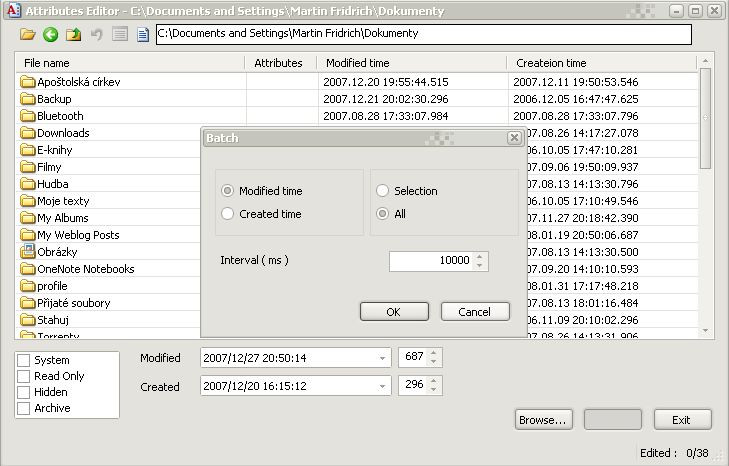The width and height of the screenshot is (729, 466).
Task: Open the Modified date dropdown
Action: (x=383, y=358)
